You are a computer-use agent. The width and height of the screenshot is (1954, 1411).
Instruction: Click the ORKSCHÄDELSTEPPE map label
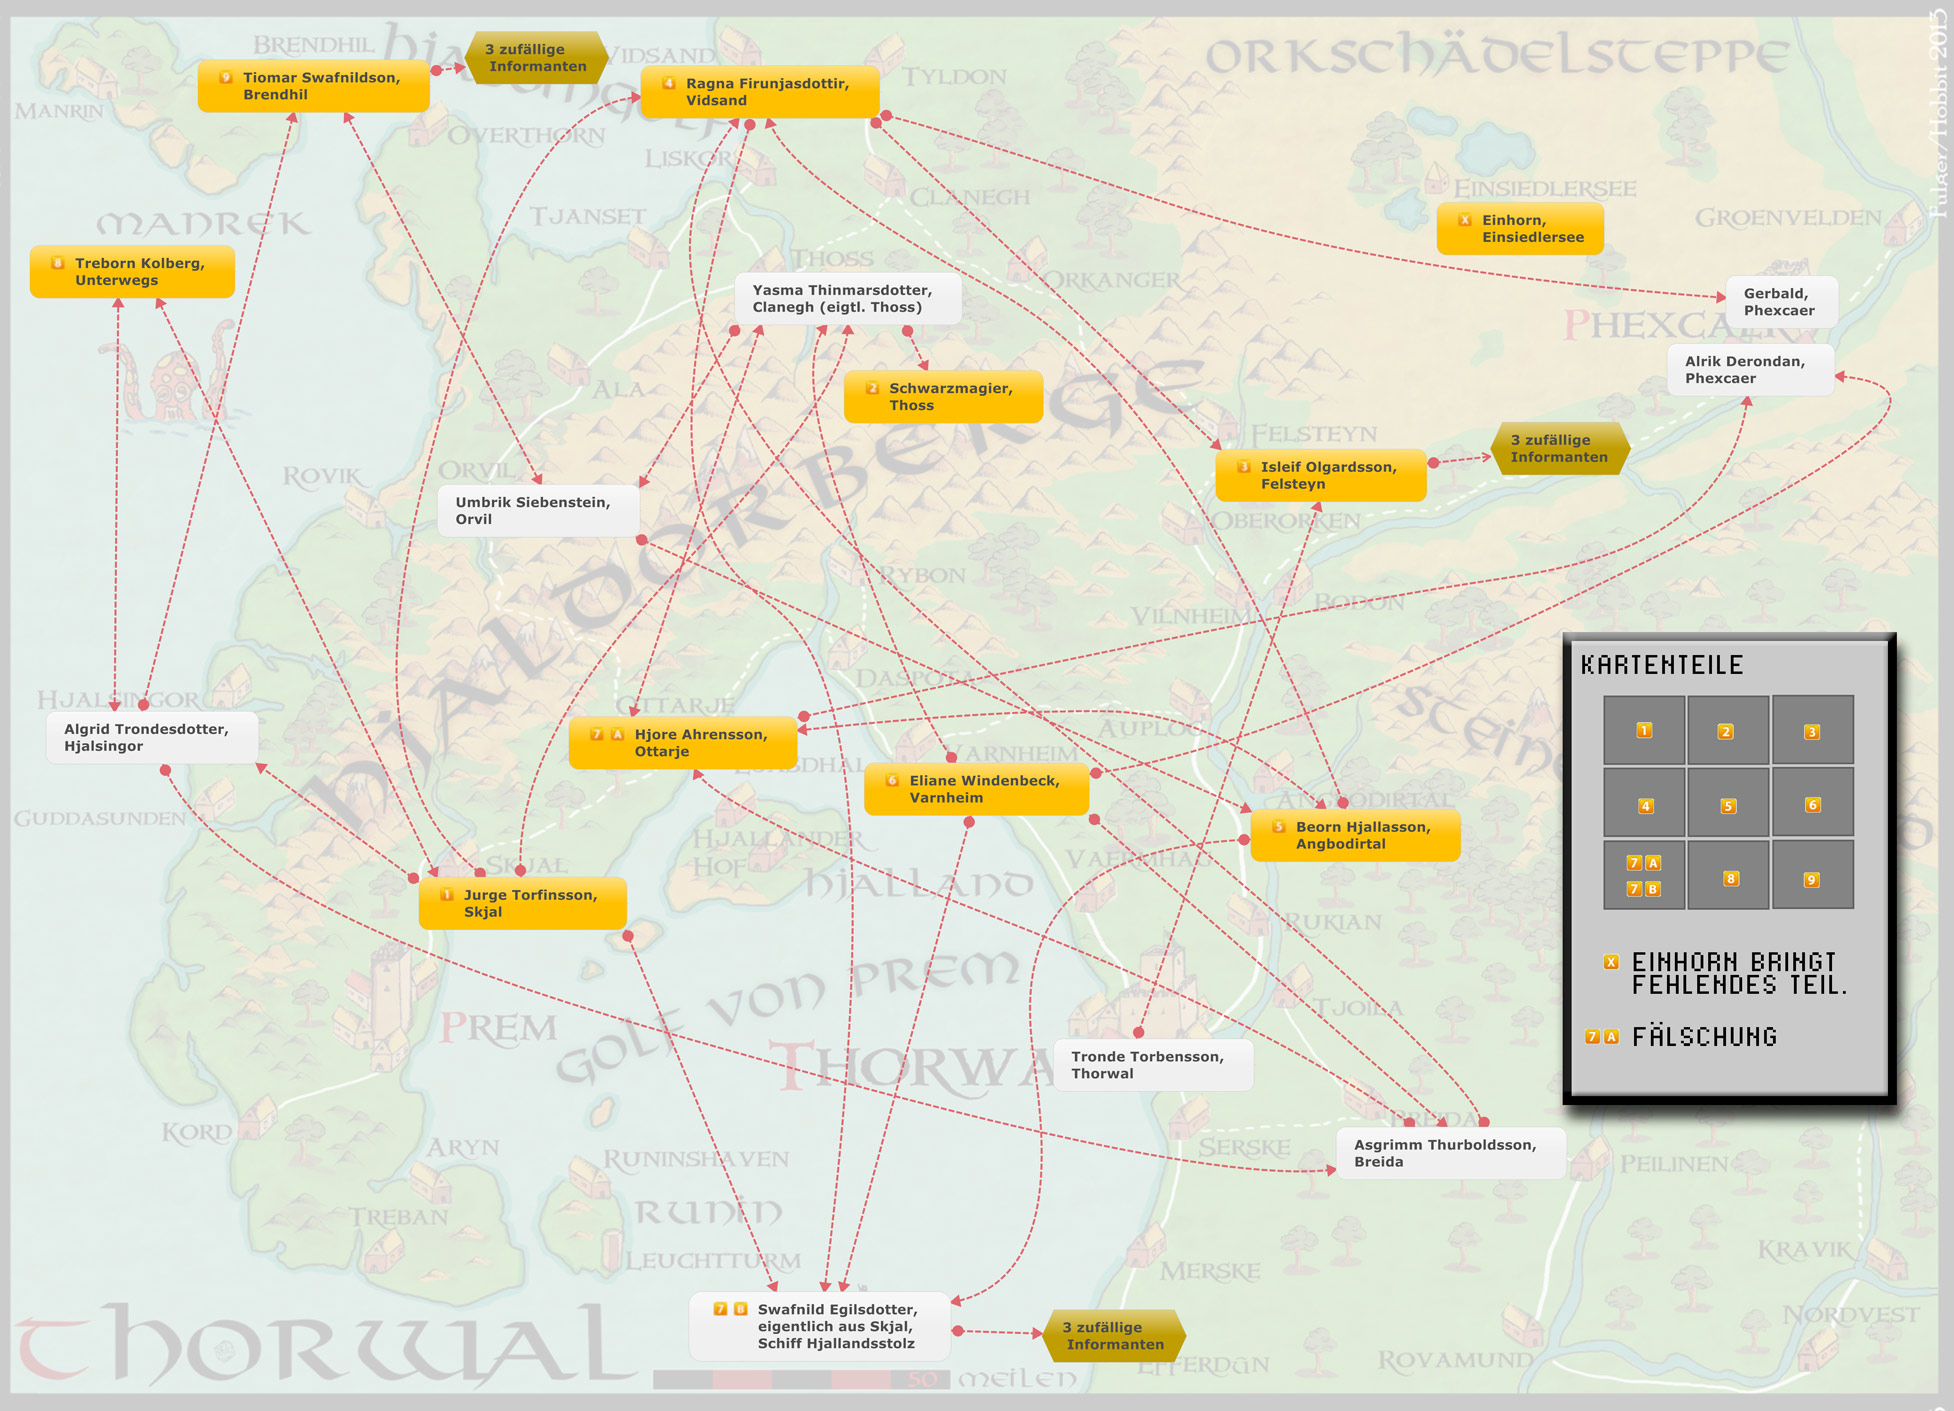point(1497,55)
